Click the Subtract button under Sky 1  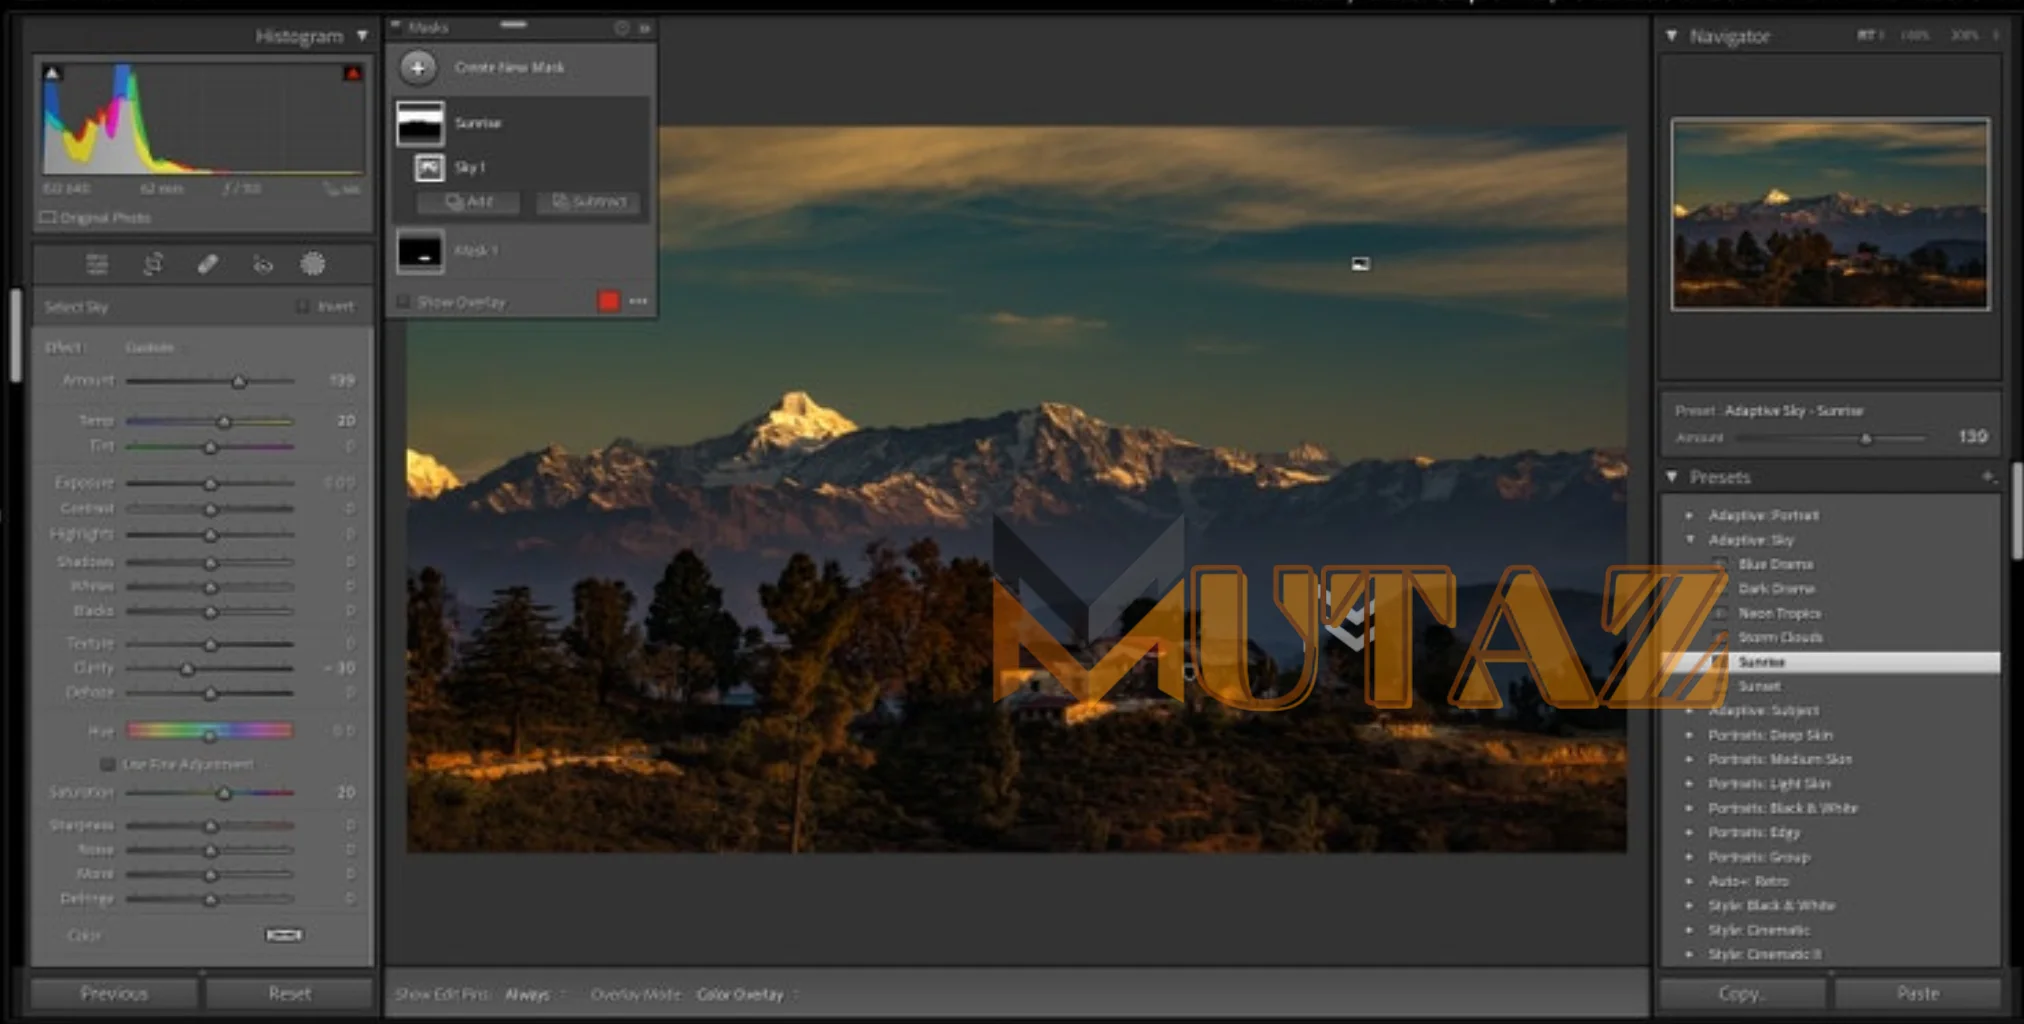coord(588,202)
